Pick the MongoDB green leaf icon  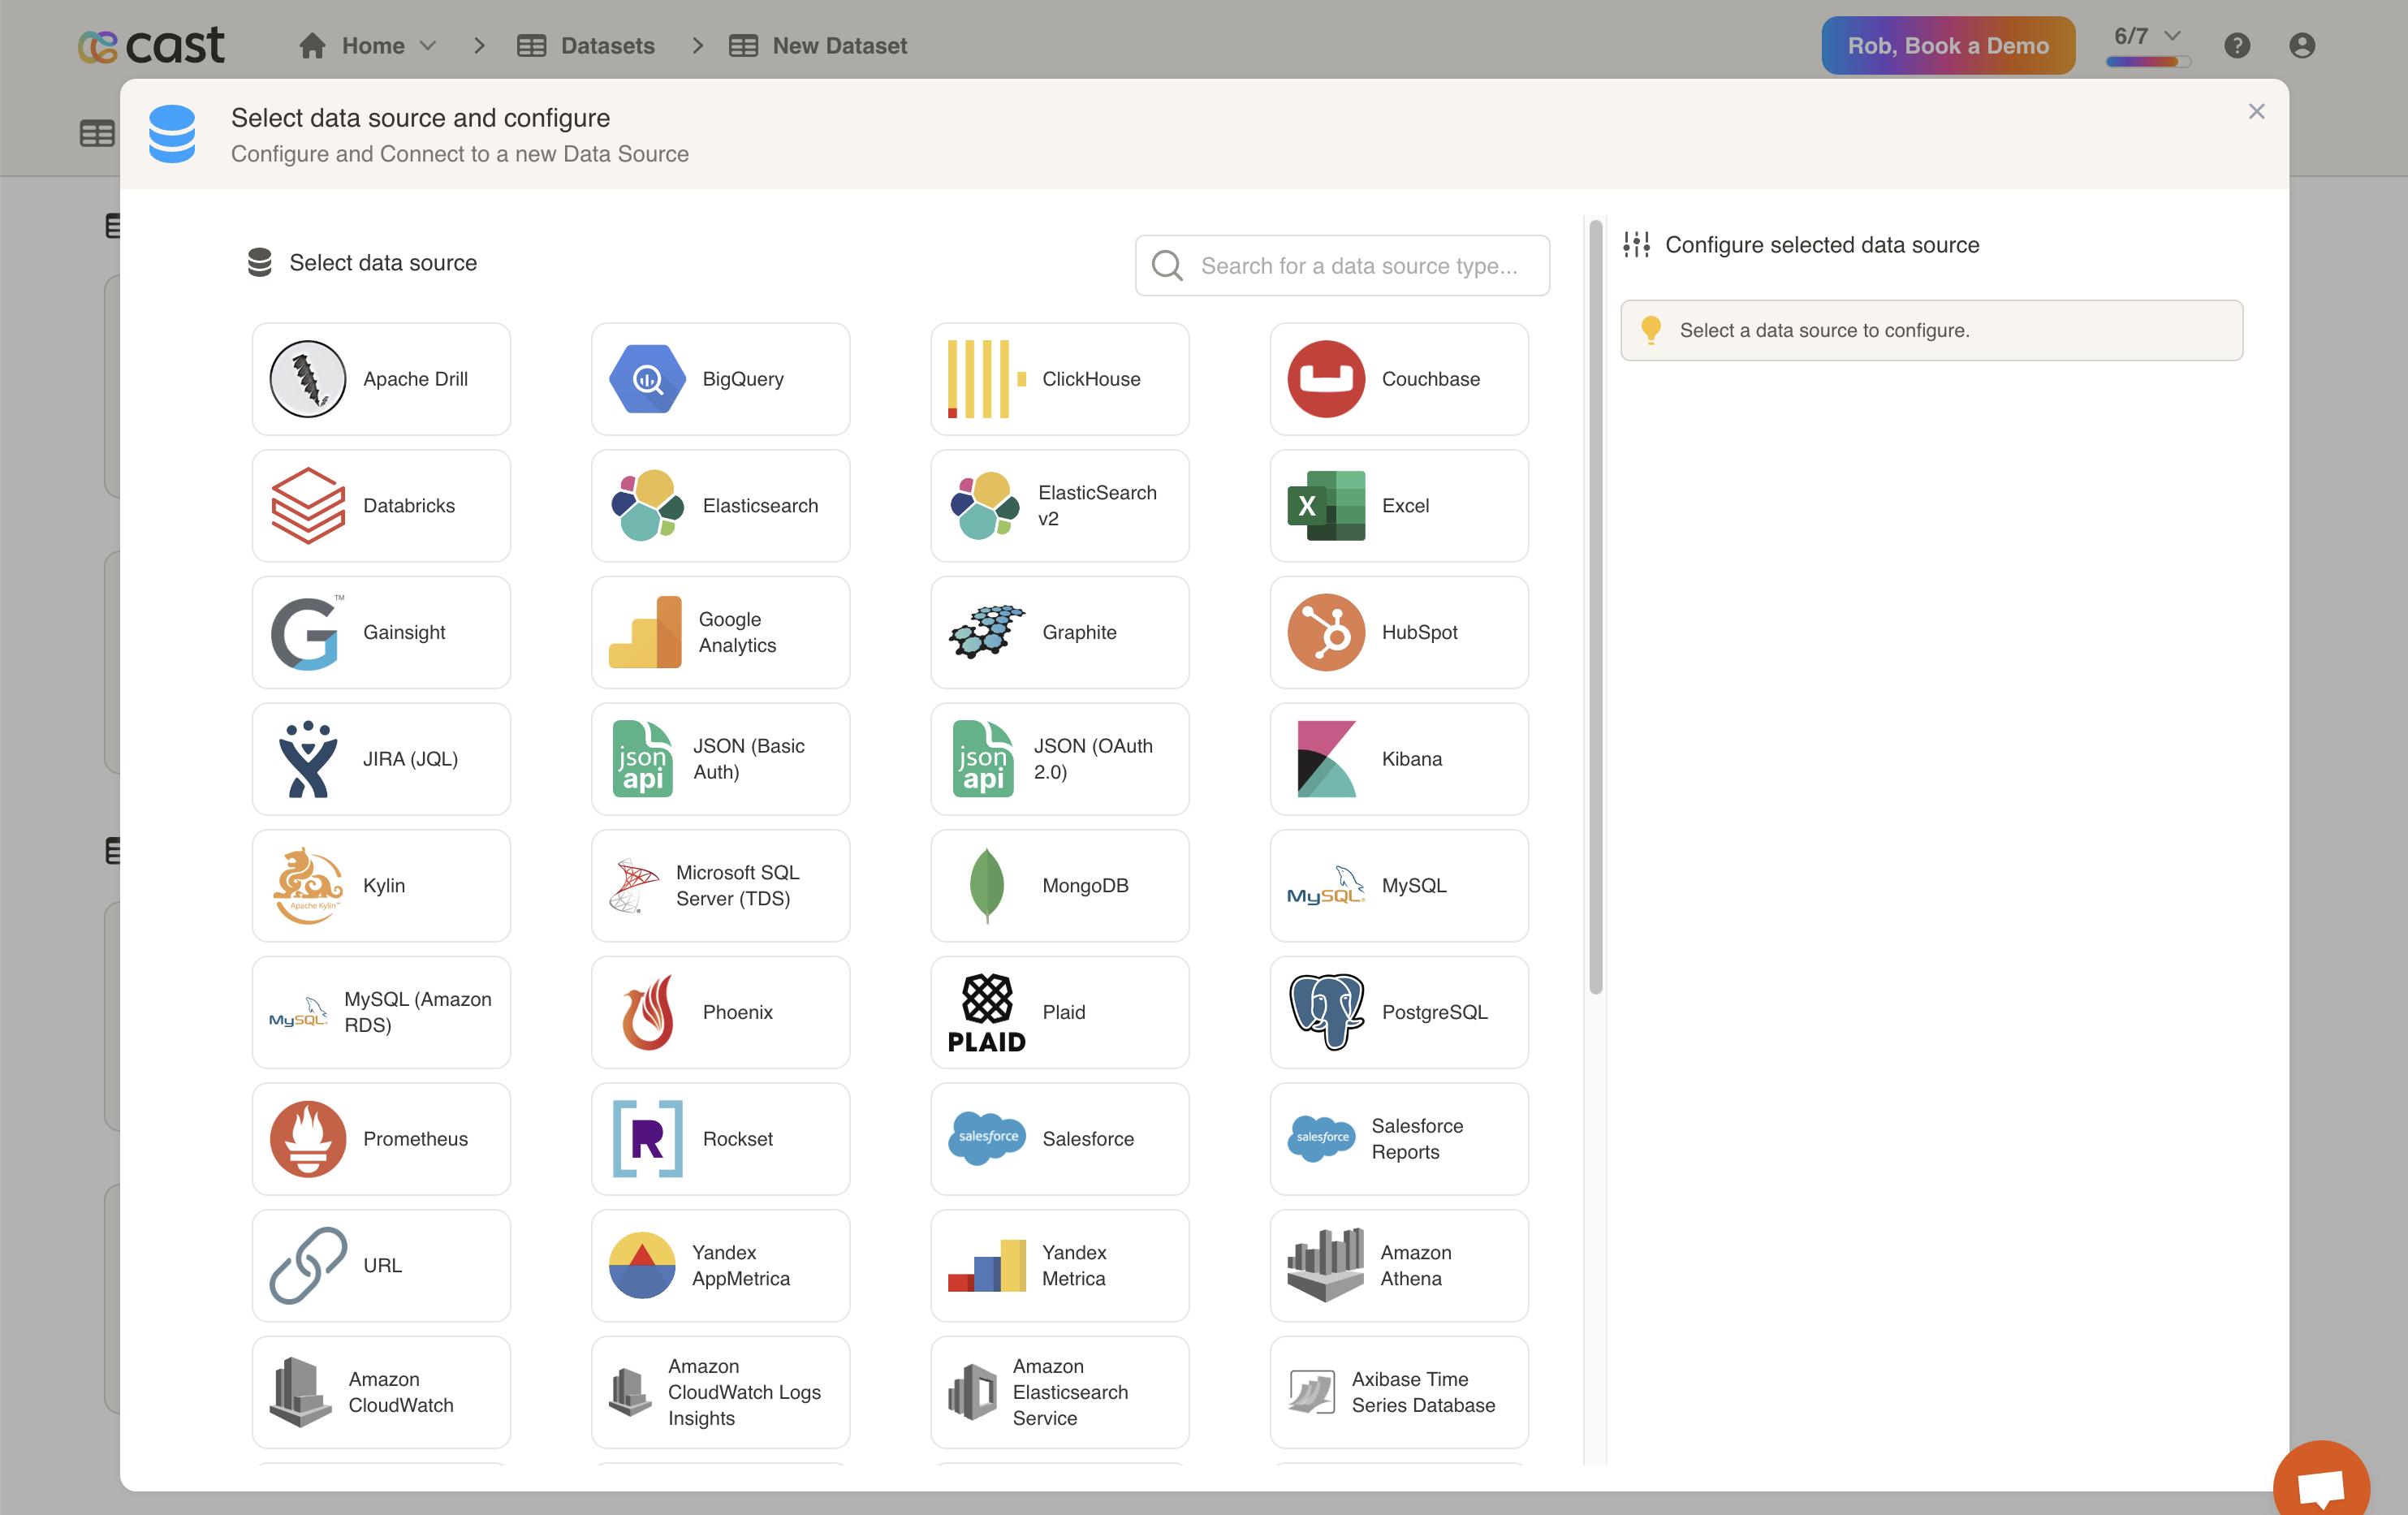click(986, 886)
